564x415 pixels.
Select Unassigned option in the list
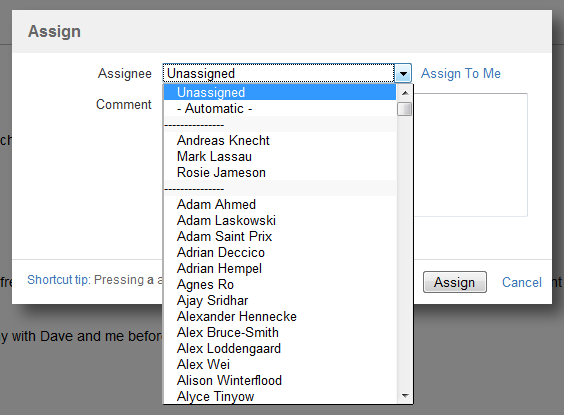pyautogui.click(x=280, y=92)
